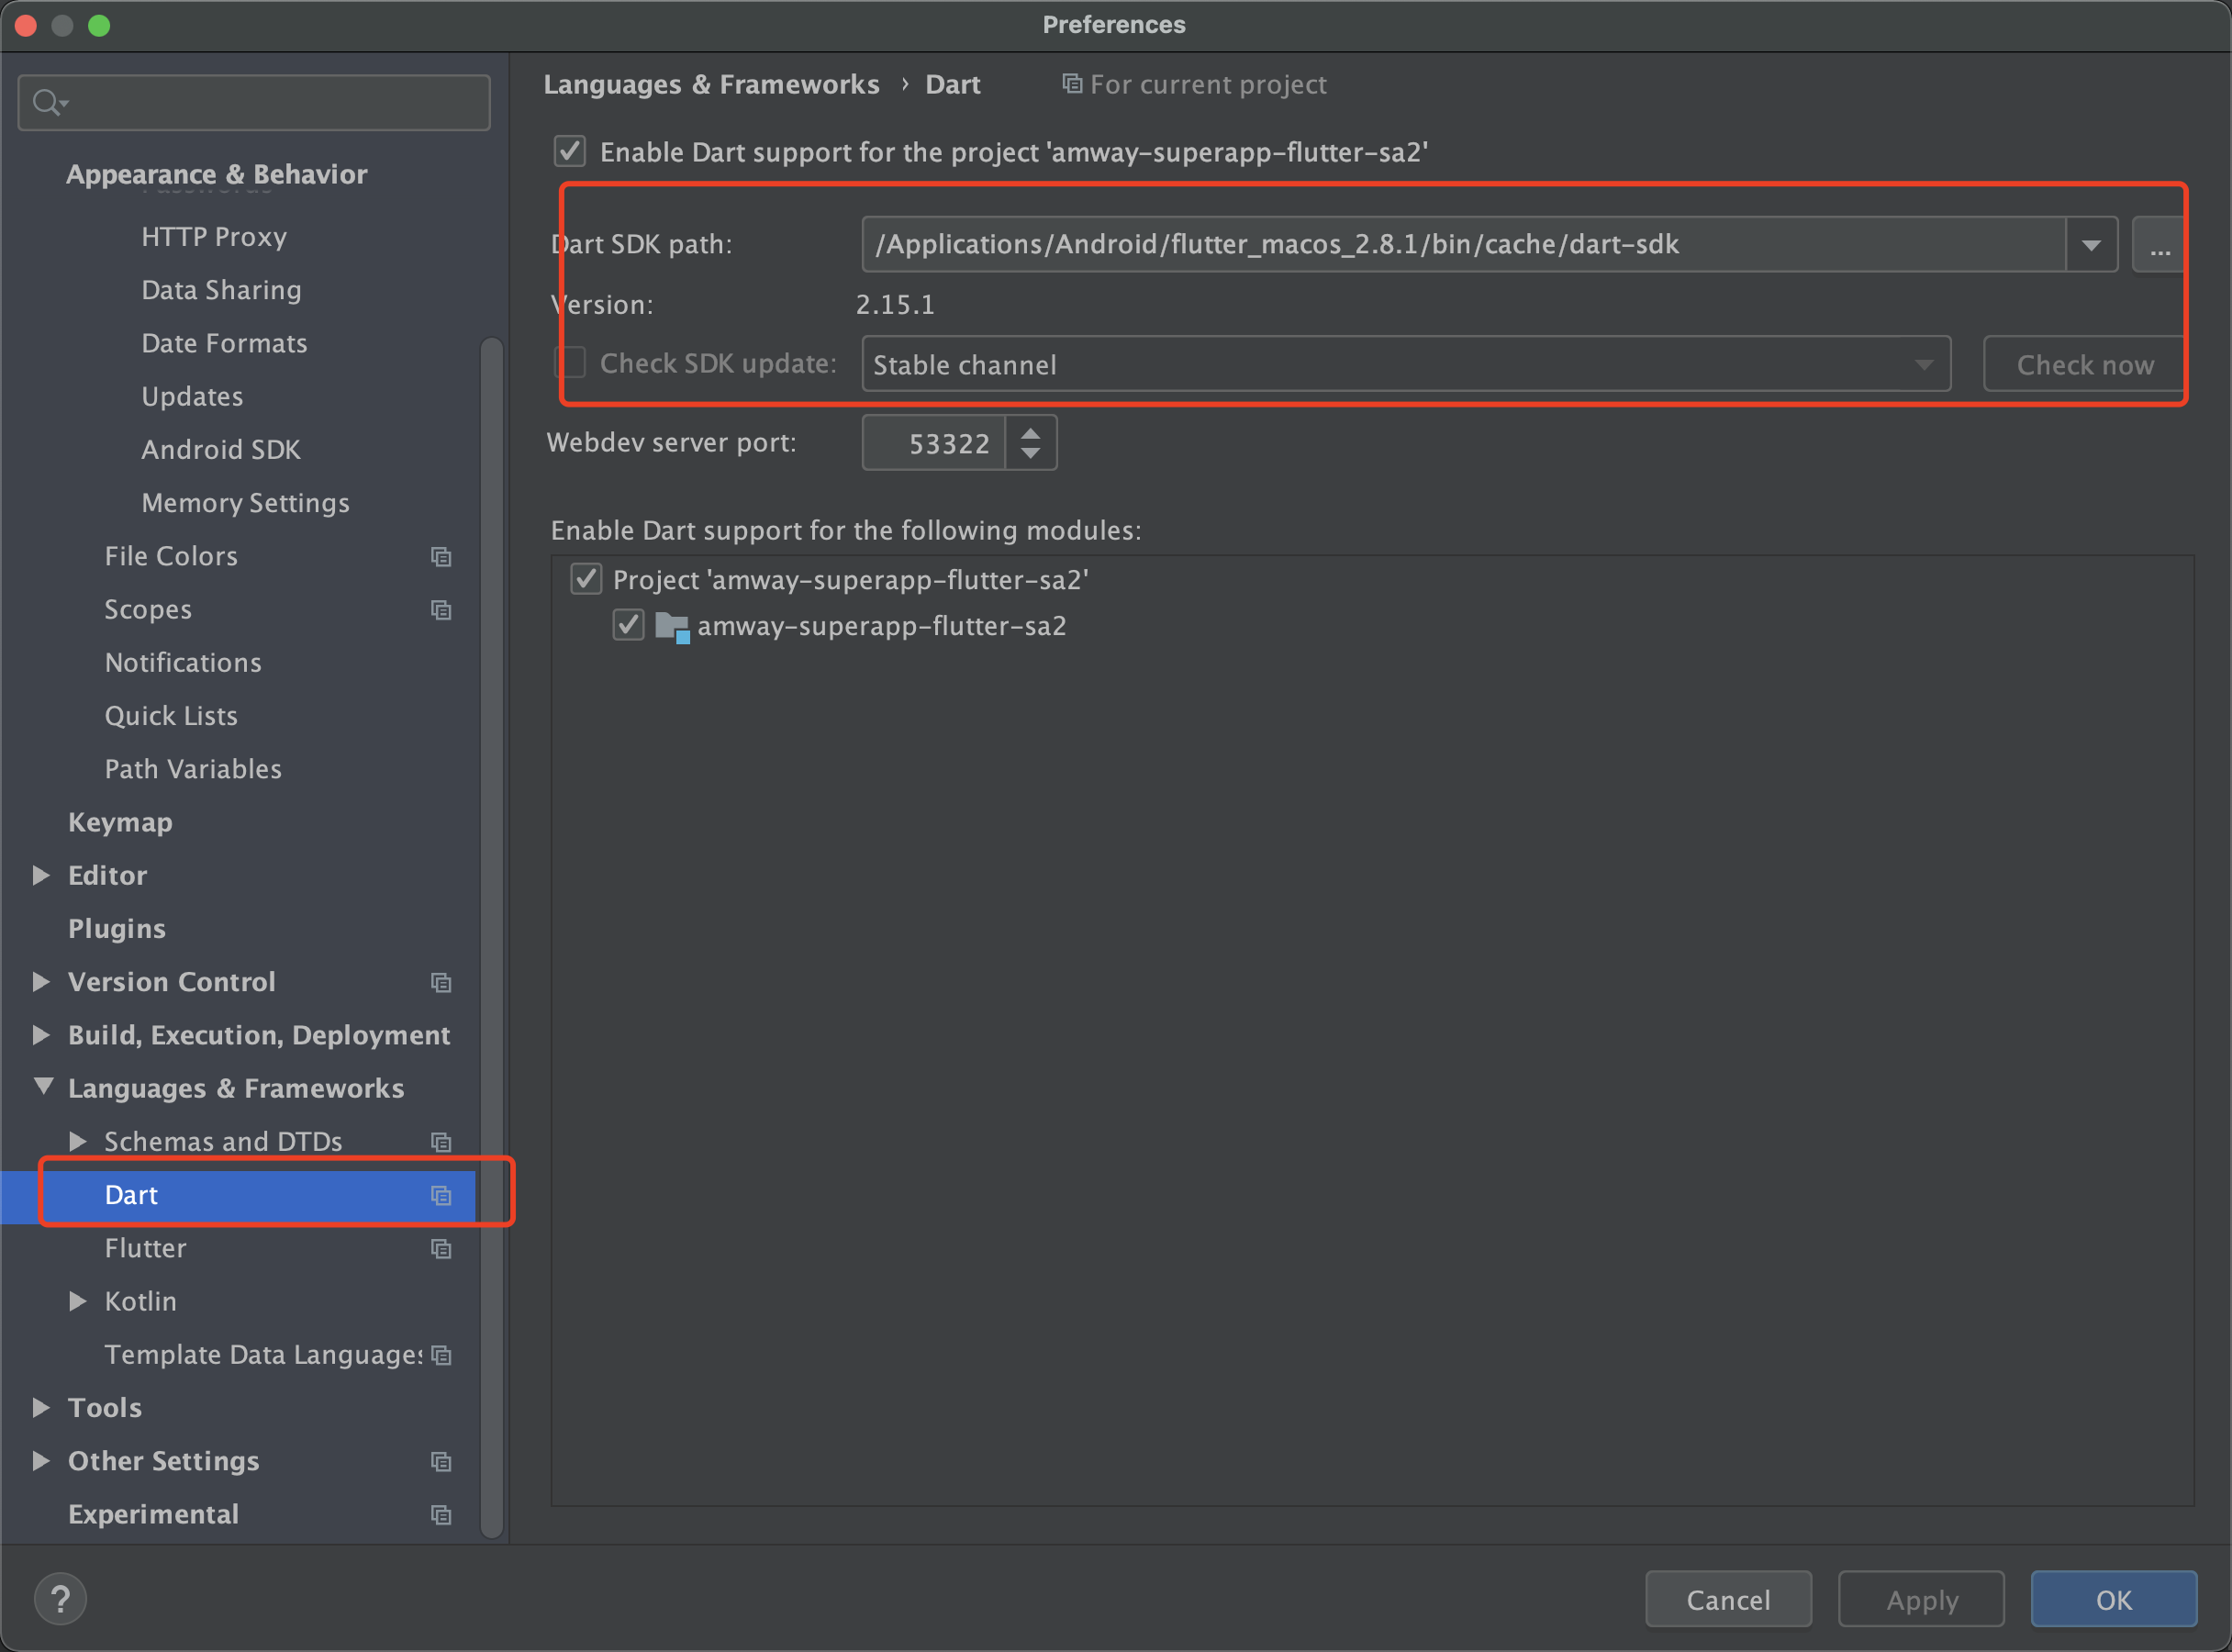Click project-level icon beside Experimental
2232x1652 pixels.
[x=441, y=1515]
